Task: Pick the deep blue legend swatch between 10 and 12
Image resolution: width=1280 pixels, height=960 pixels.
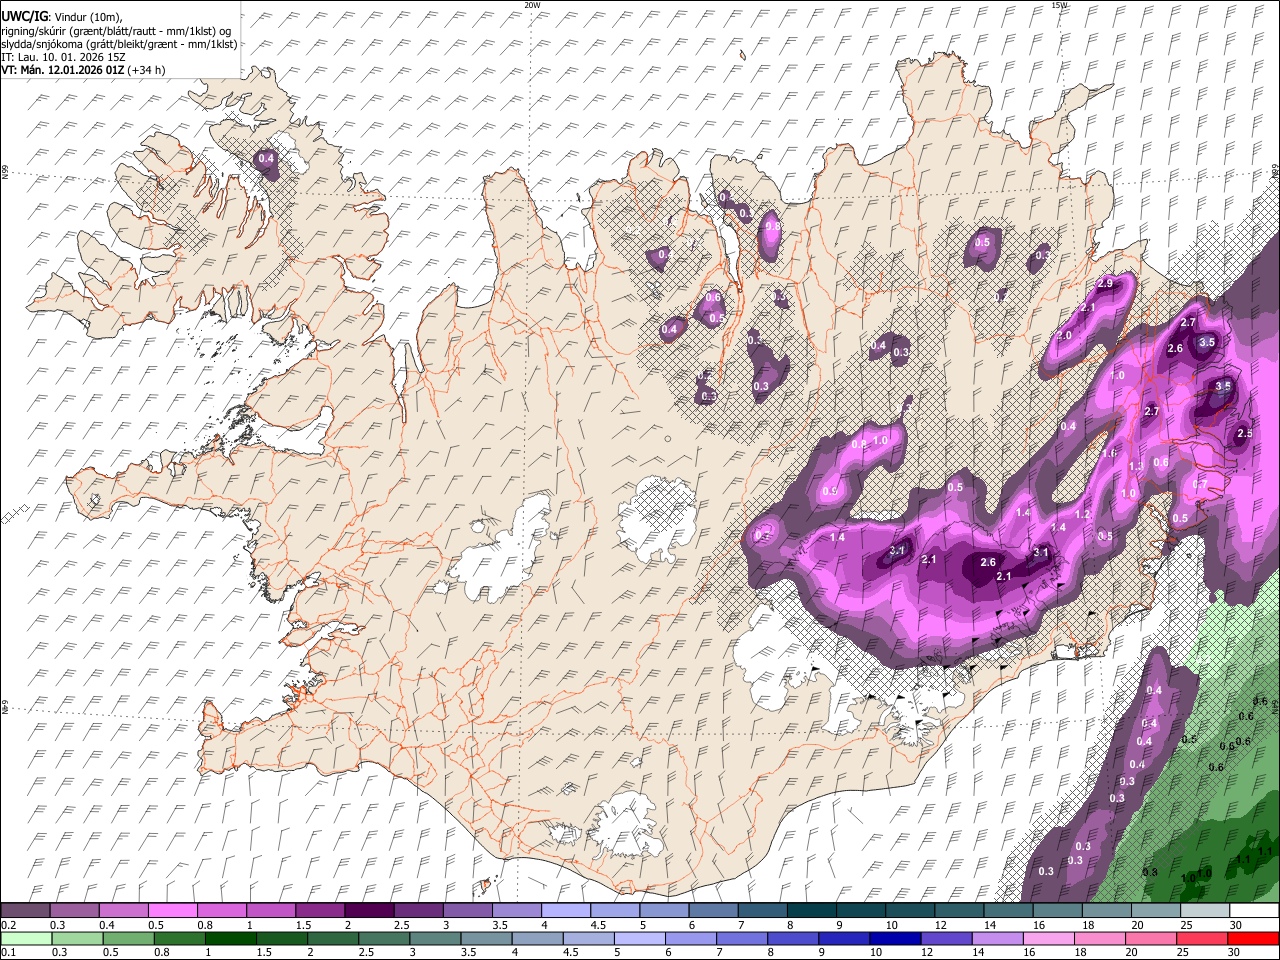Action: [895, 938]
